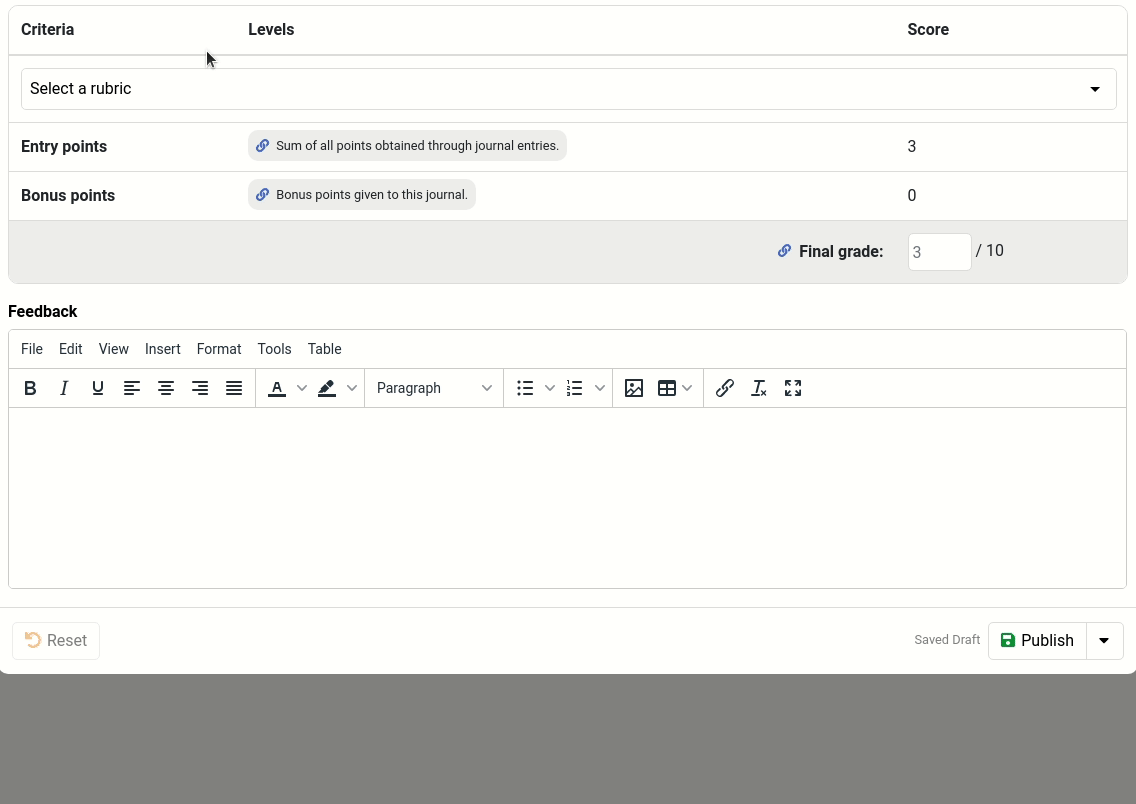Open the Insert menu
The height and width of the screenshot is (804, 1136).
point(162,349)
